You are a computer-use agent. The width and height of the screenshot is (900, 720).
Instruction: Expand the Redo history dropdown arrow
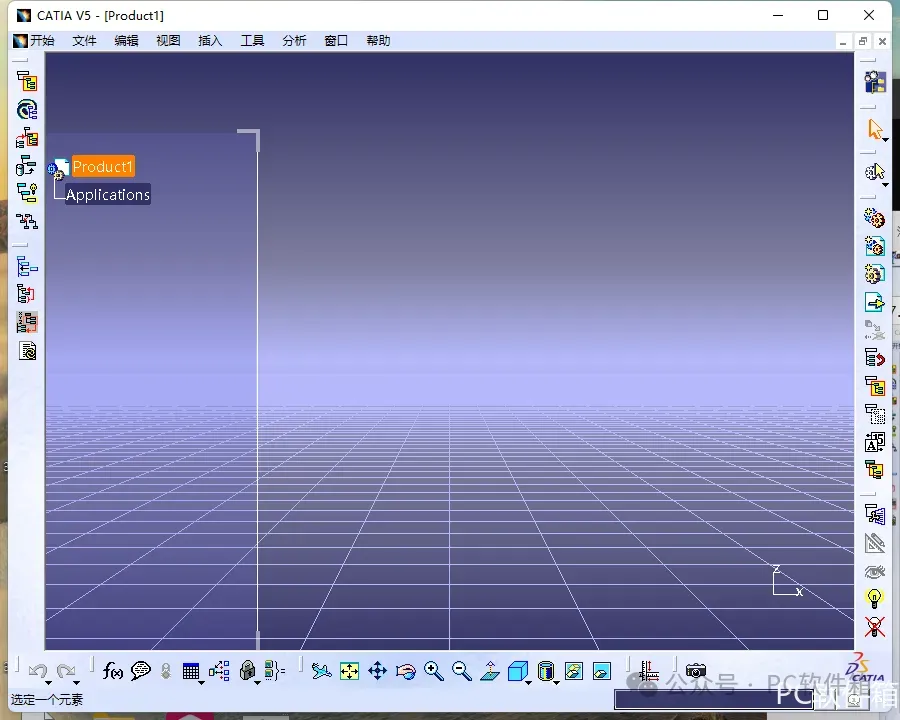(76, 683)
